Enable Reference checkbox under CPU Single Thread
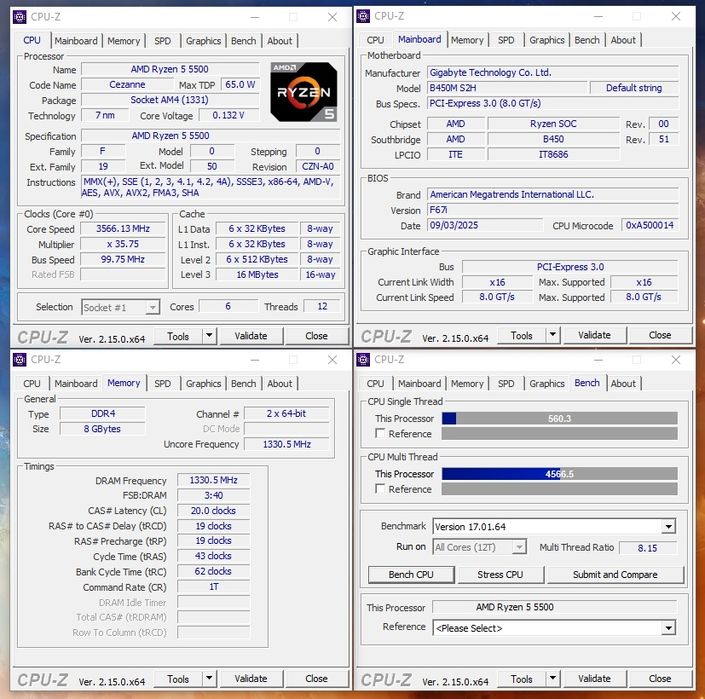The height and width of the screenshot is (699, 705). (x=380, y=433)
